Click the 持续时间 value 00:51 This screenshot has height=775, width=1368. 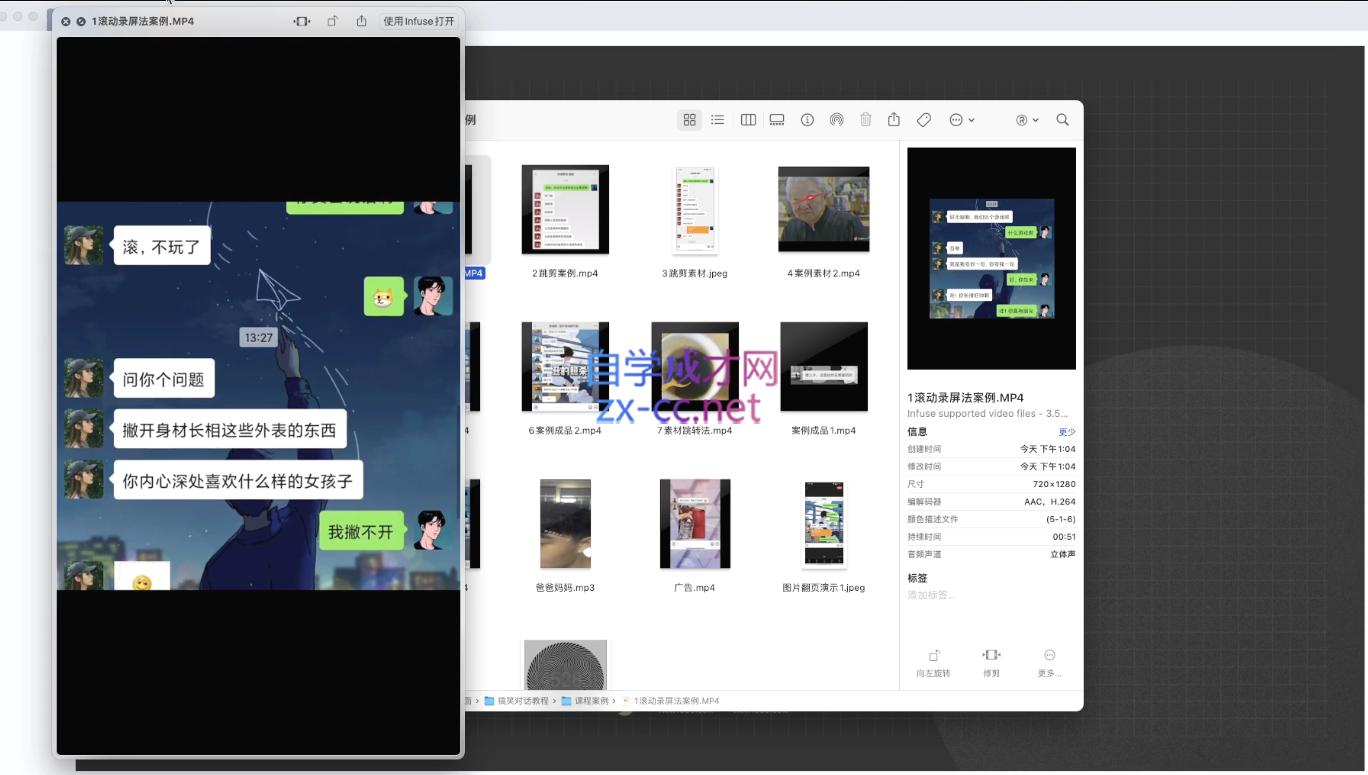1064,537
